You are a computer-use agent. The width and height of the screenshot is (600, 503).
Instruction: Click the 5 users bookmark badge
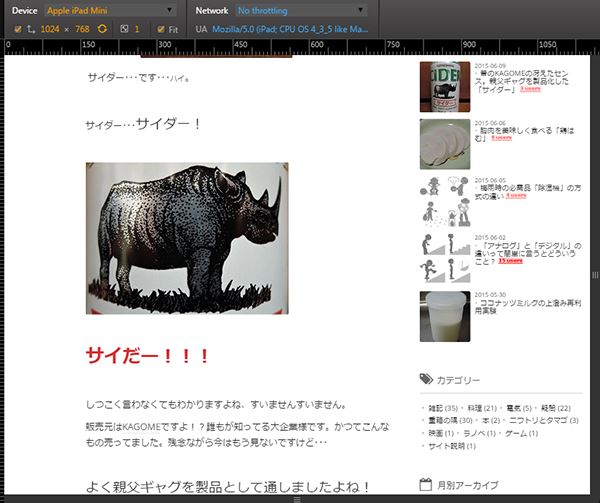(501, 138)
